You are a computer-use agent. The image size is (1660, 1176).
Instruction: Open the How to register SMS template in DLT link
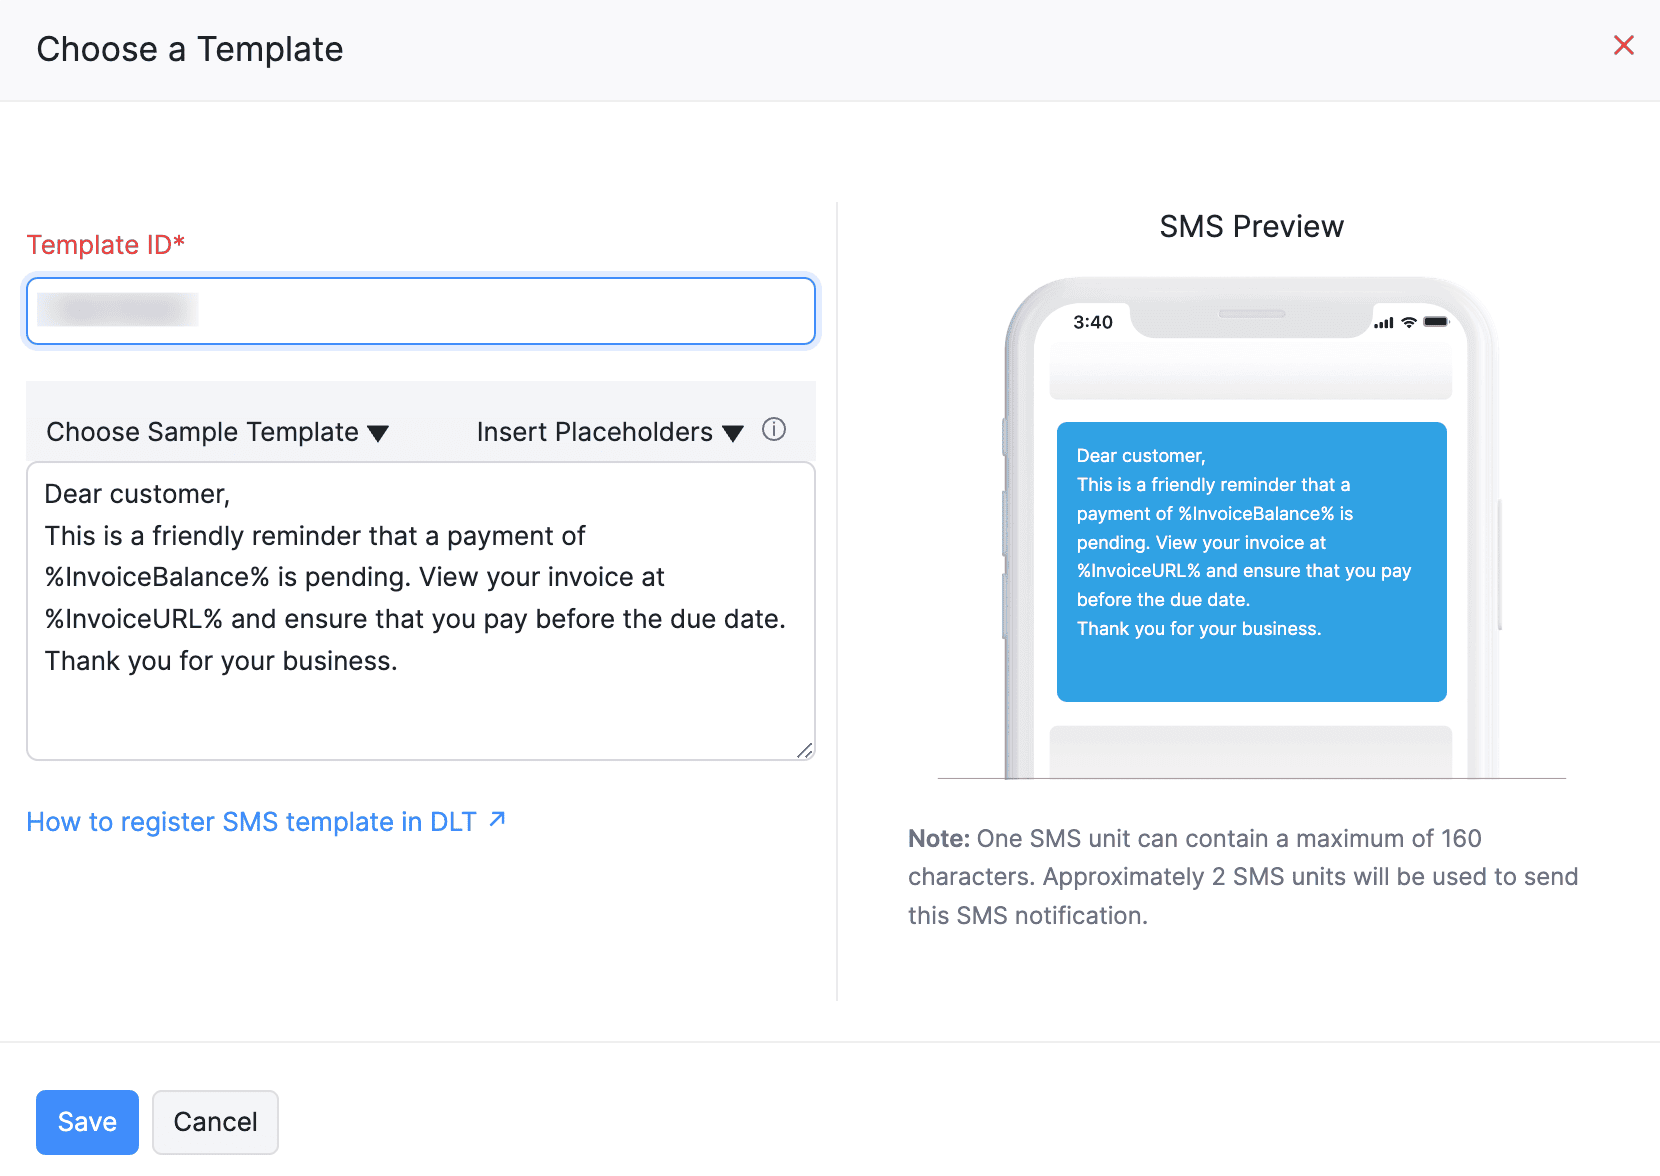(x=251, y=821)
